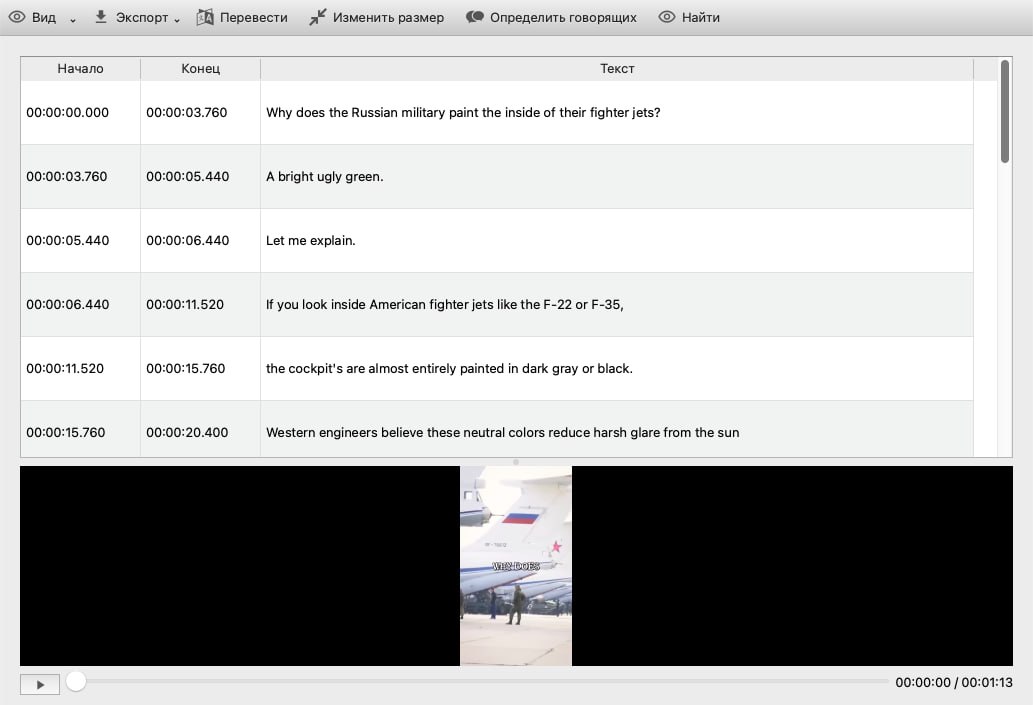Click start time 00:00:05.440
The width and height of the screenshot is (1033, 705).
[x=68, y=240]
